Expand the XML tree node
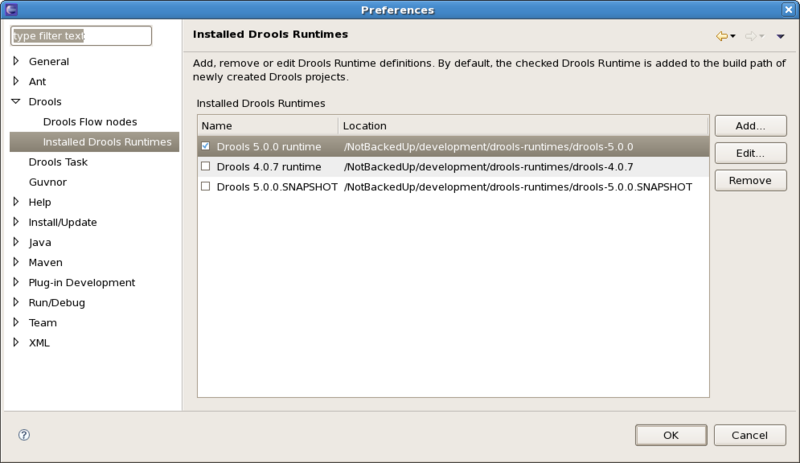This screenshot has width=800, height=463. pos(16,342)
